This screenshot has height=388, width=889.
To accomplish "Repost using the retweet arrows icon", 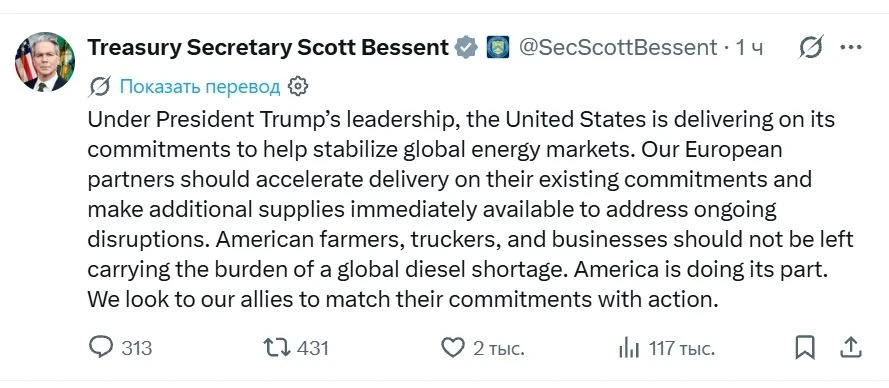I will 276,347.
